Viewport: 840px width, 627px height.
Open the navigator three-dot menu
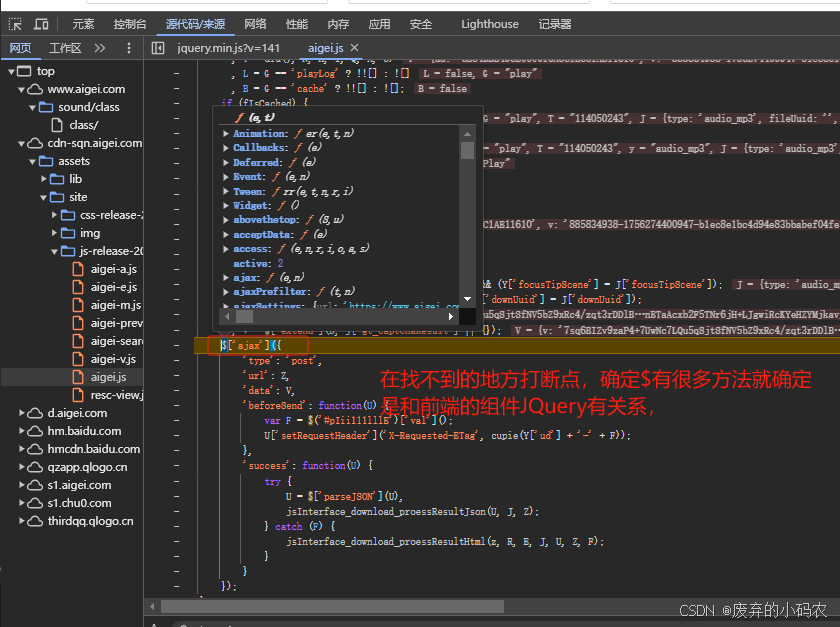[x=129, y=48]
